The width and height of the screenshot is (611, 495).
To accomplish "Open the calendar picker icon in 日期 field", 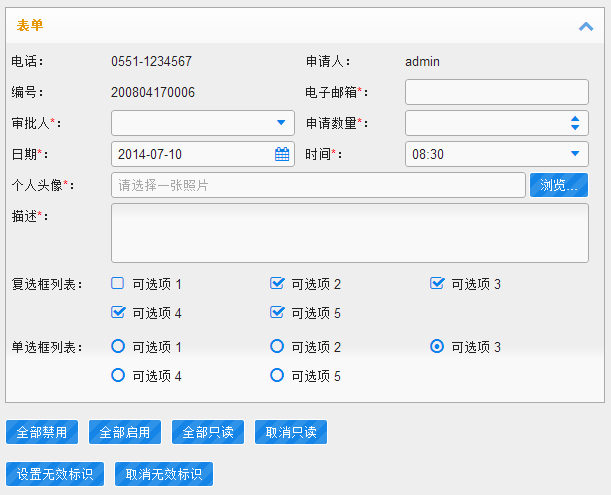I will (282, 154).
